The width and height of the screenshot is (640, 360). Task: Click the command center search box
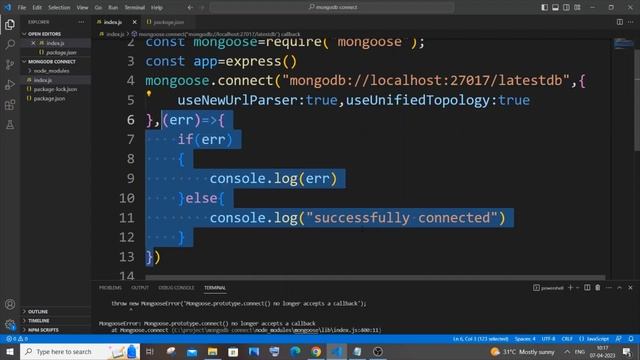(x=332, y=7)
